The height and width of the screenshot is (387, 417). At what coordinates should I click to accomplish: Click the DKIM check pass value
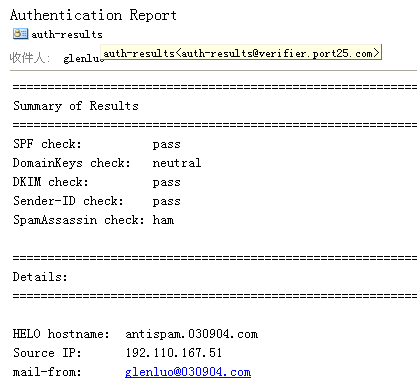point(166,183)
